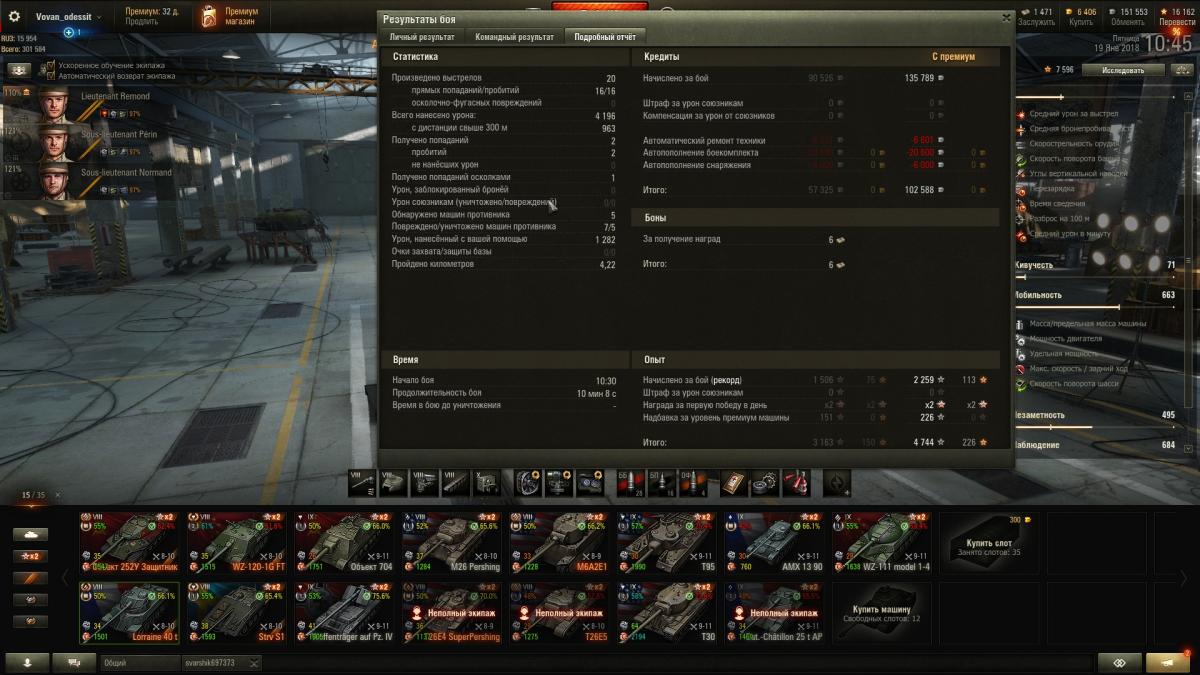Screen dimensions: 1200x675
Task: Close the svarshik697373 chat tab
Action: (x=254, y=663)
